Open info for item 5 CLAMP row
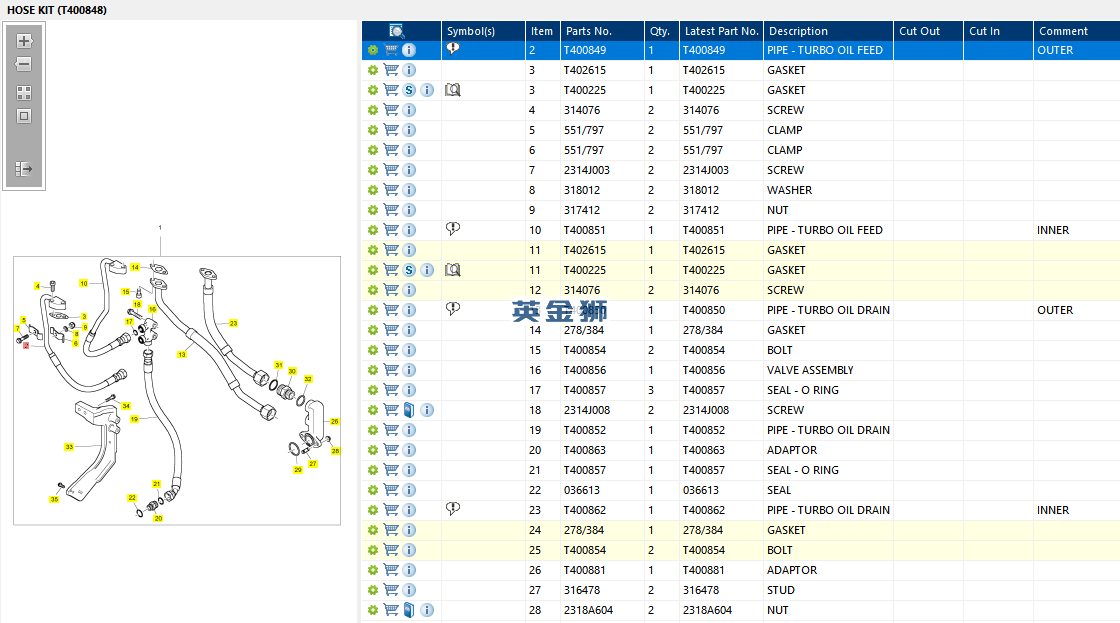The width and height of the screenshot is (1120, 623). [x=409, y=130]
